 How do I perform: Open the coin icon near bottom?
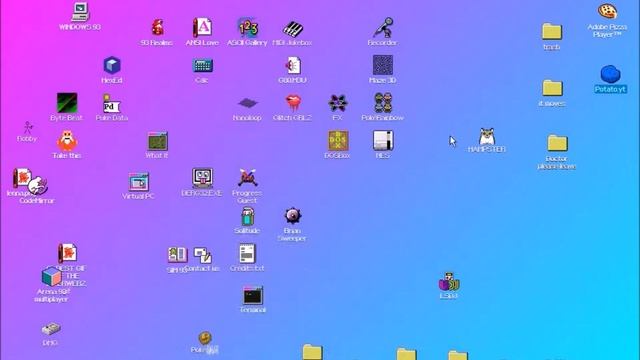coord(205,338)
